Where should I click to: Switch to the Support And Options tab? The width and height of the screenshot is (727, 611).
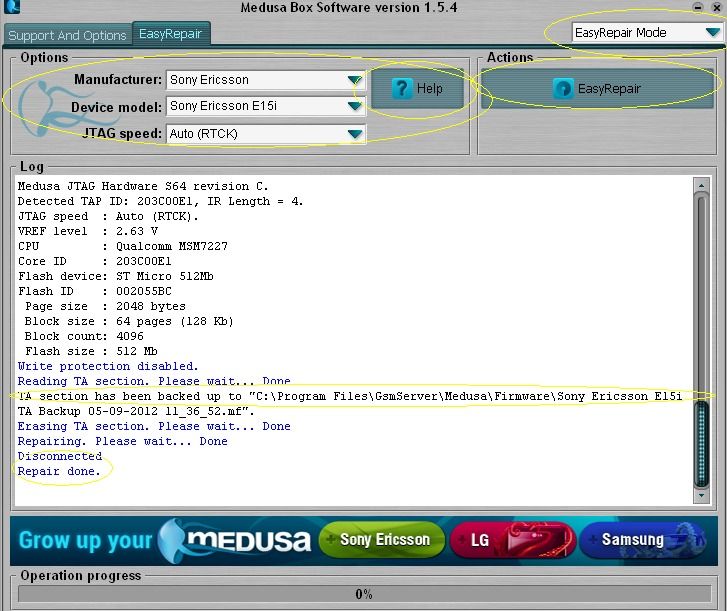pyautogui.click(x=67, y=35)
